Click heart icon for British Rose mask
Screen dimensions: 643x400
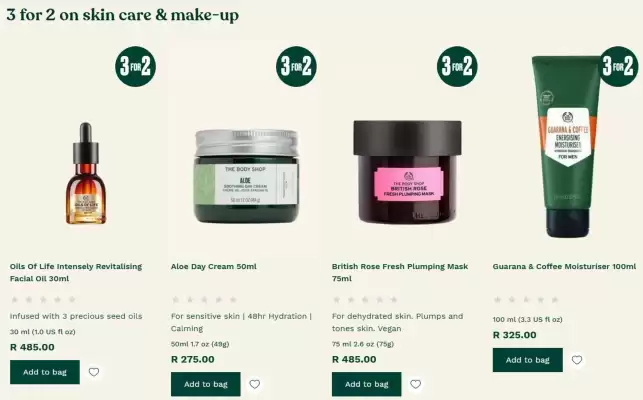(415, 384)
